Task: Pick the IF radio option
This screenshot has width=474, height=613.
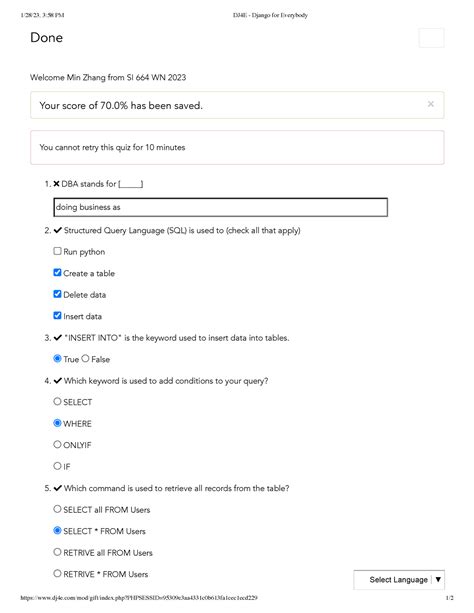Action: pyautogui.click(x=57, y=466)
